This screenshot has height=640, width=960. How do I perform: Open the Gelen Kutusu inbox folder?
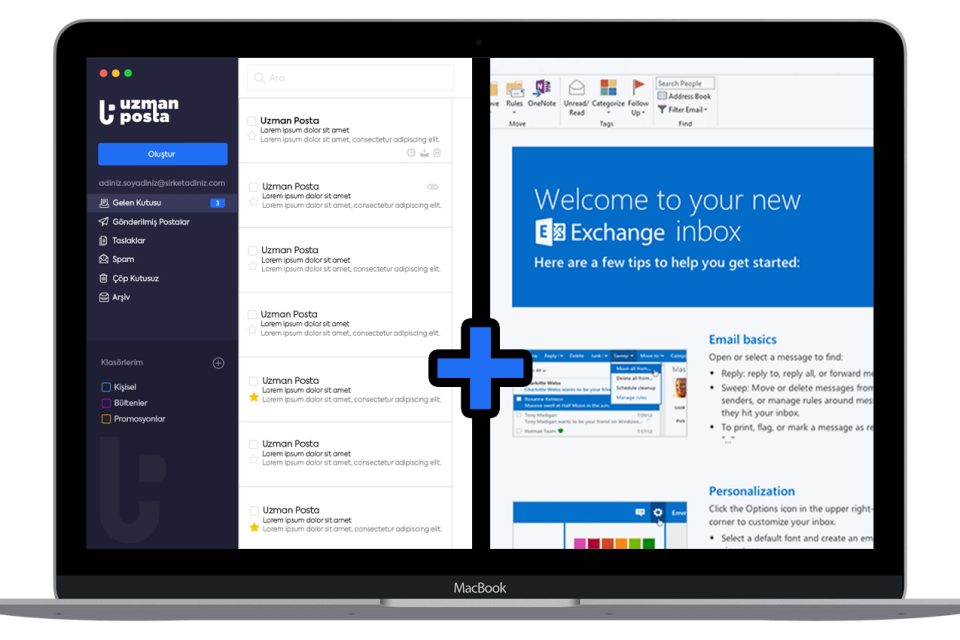click(162, 203)
